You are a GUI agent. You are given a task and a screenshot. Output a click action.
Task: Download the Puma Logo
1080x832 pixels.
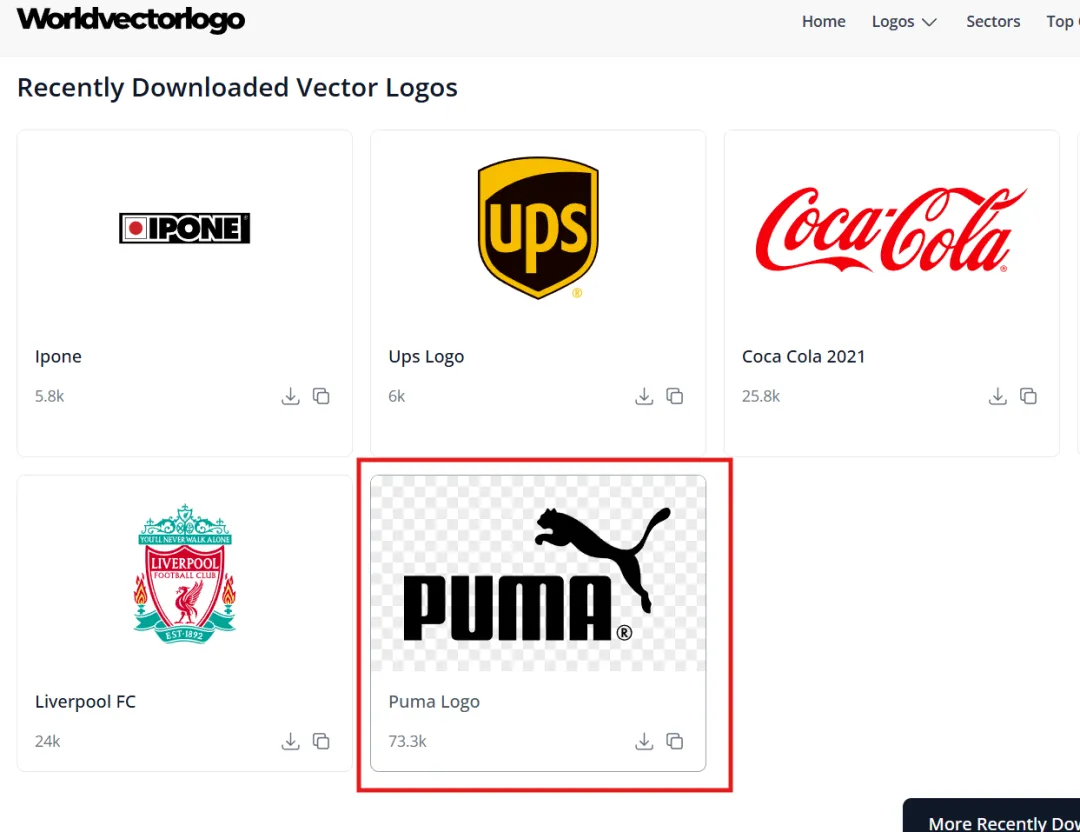pyautogui.click(x=644, y=741)
